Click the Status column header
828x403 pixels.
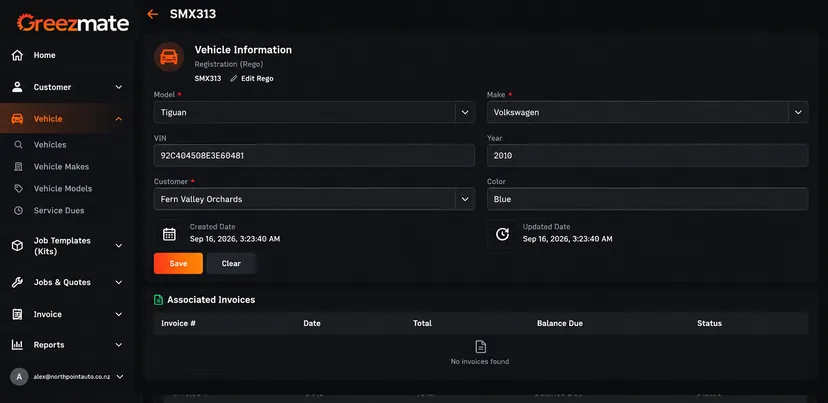(x=709, y=323)
